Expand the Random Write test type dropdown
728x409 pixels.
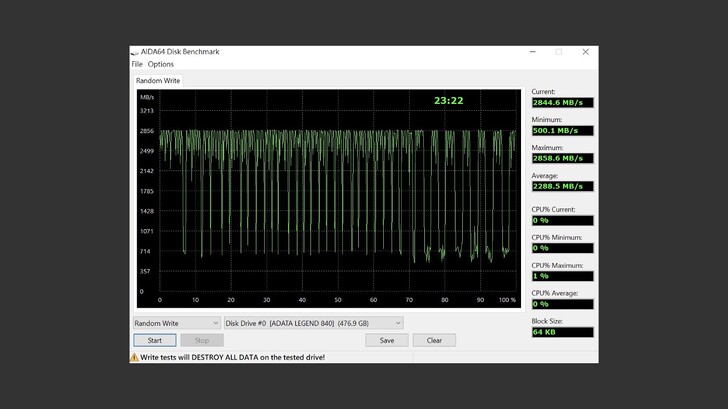(177, 323)
